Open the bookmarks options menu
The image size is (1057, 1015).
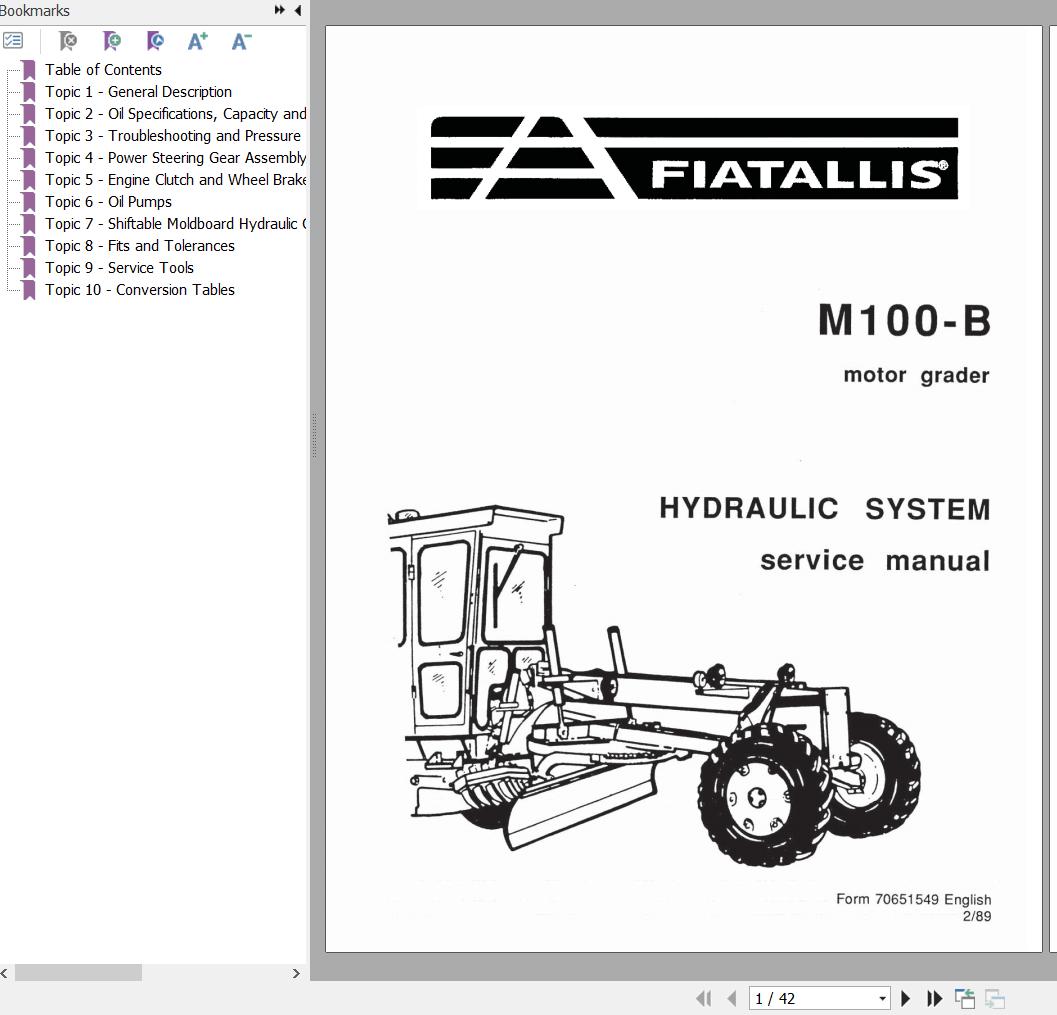14,41
